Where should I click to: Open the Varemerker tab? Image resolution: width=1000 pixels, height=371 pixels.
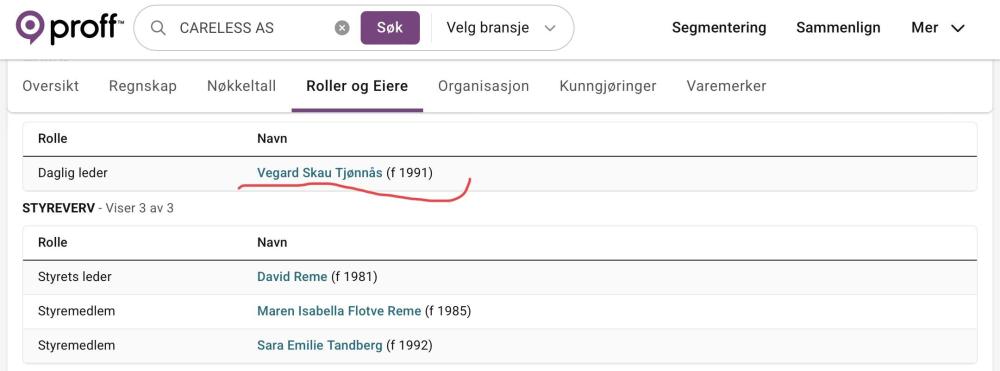coord(726,86)
